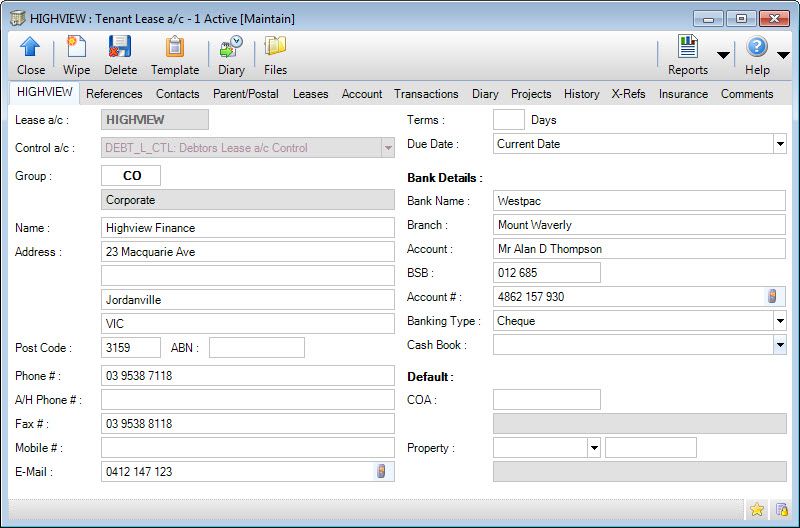Click the Phone # field

248,375
